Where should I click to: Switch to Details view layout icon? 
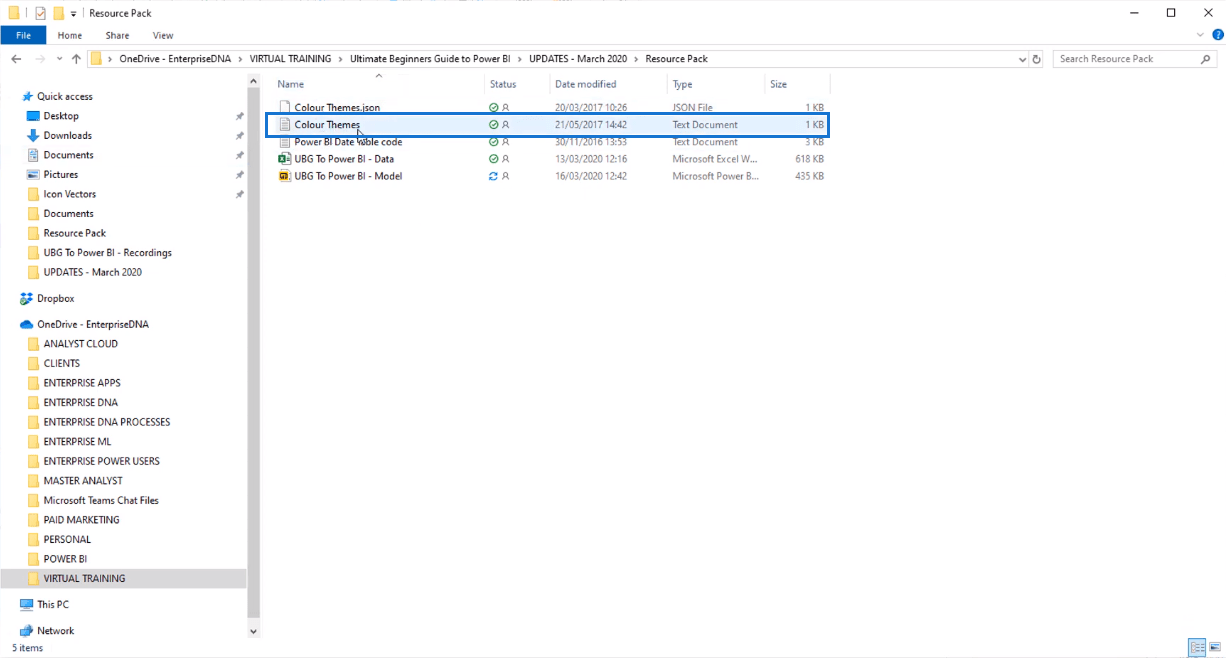pyautogui.click(x=1197, y=648)
